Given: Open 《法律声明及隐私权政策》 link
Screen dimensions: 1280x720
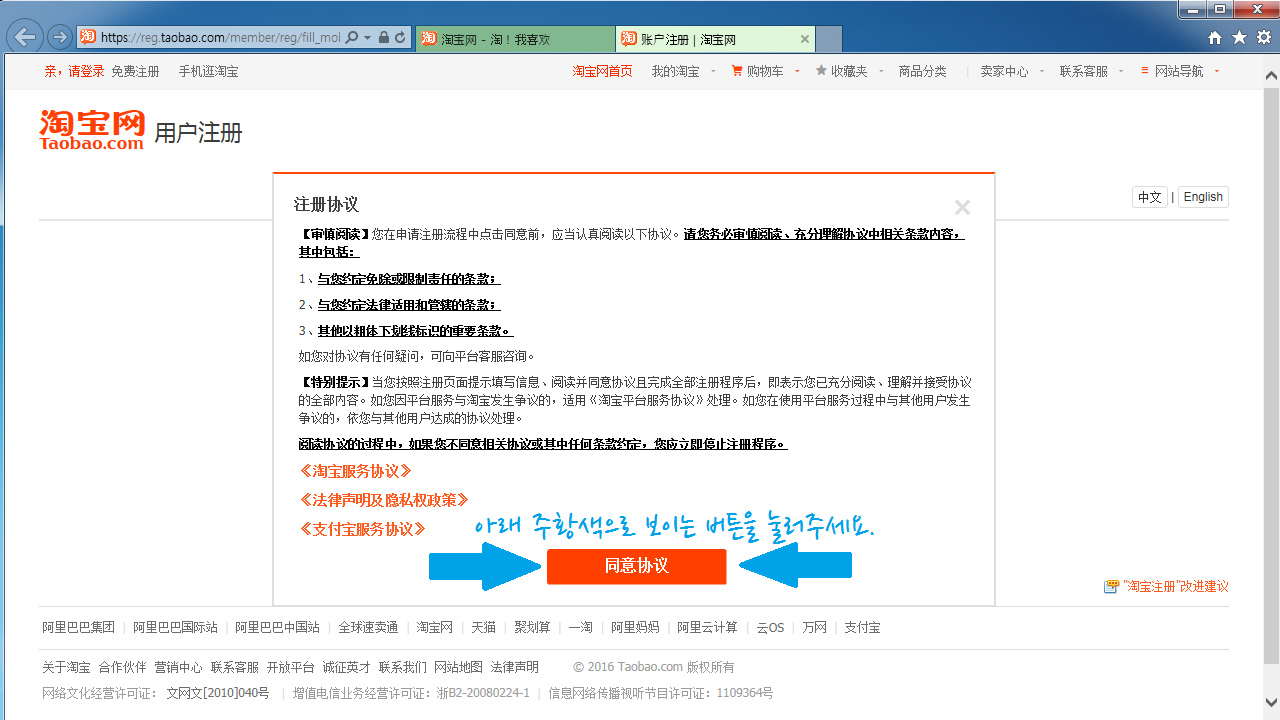Looking at the screenshot, I should 383,500.
